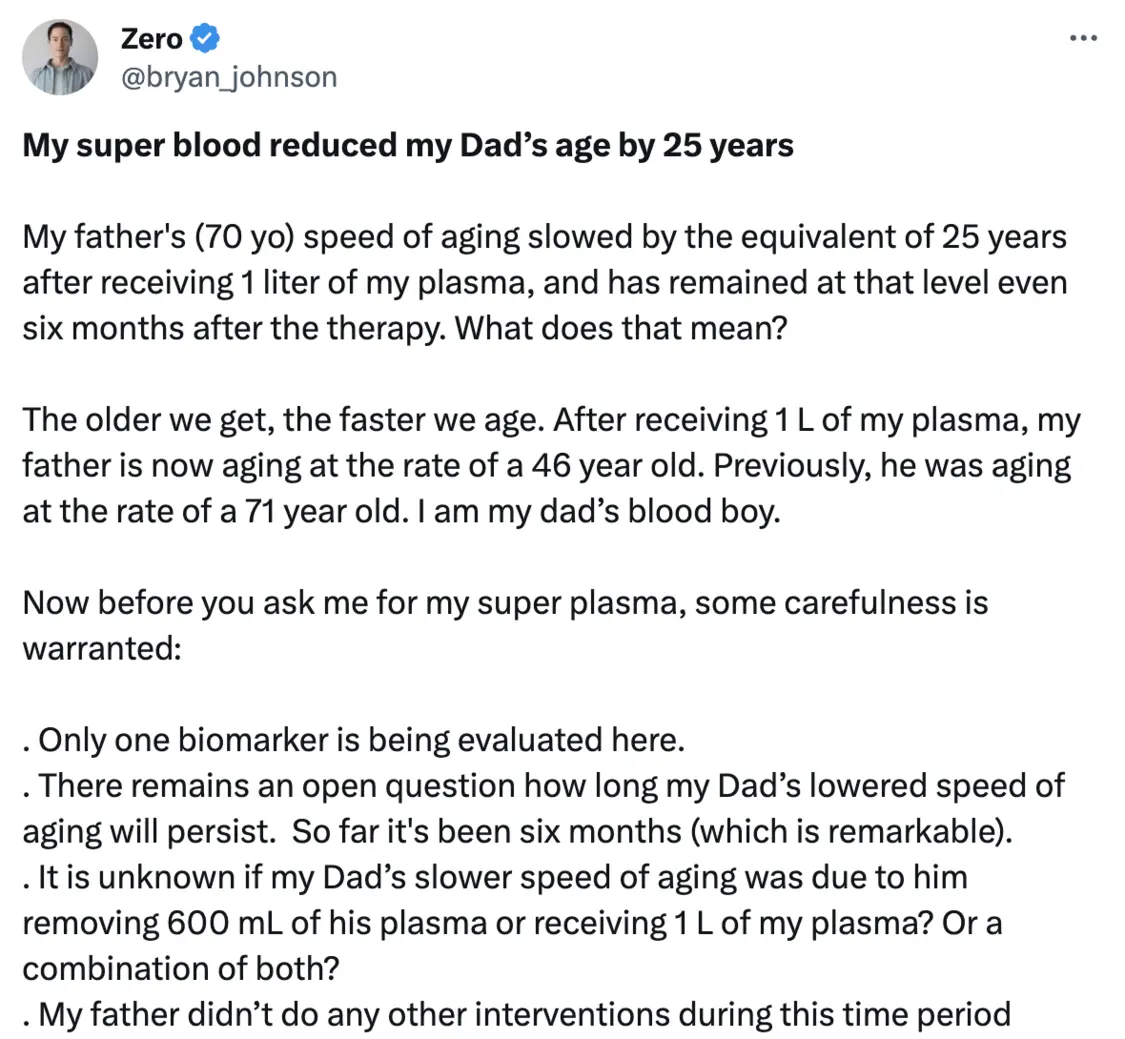Image resolution: width=1125 pixels, height=1039 pixels.
Task: Open the @bryan_johnson handle link
Action: click(x=229, y=77)
